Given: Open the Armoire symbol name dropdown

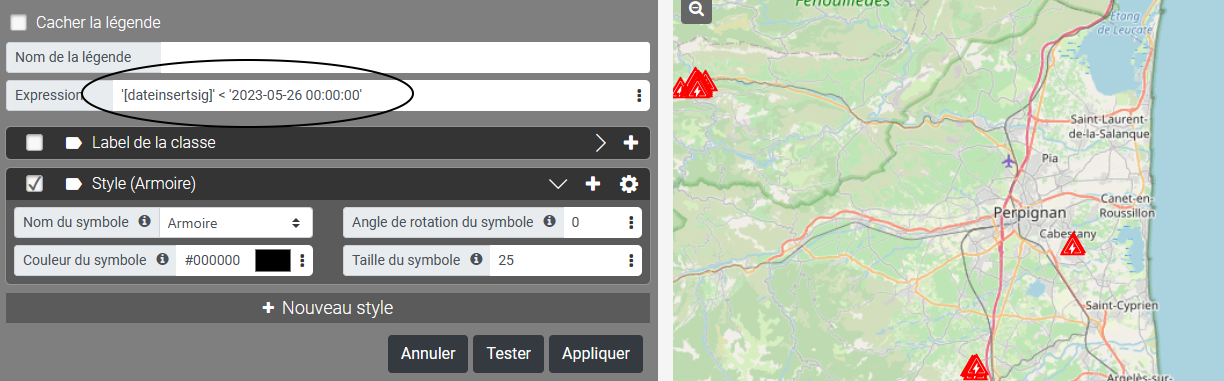Looking at the screenshot, I should [236, 222].
